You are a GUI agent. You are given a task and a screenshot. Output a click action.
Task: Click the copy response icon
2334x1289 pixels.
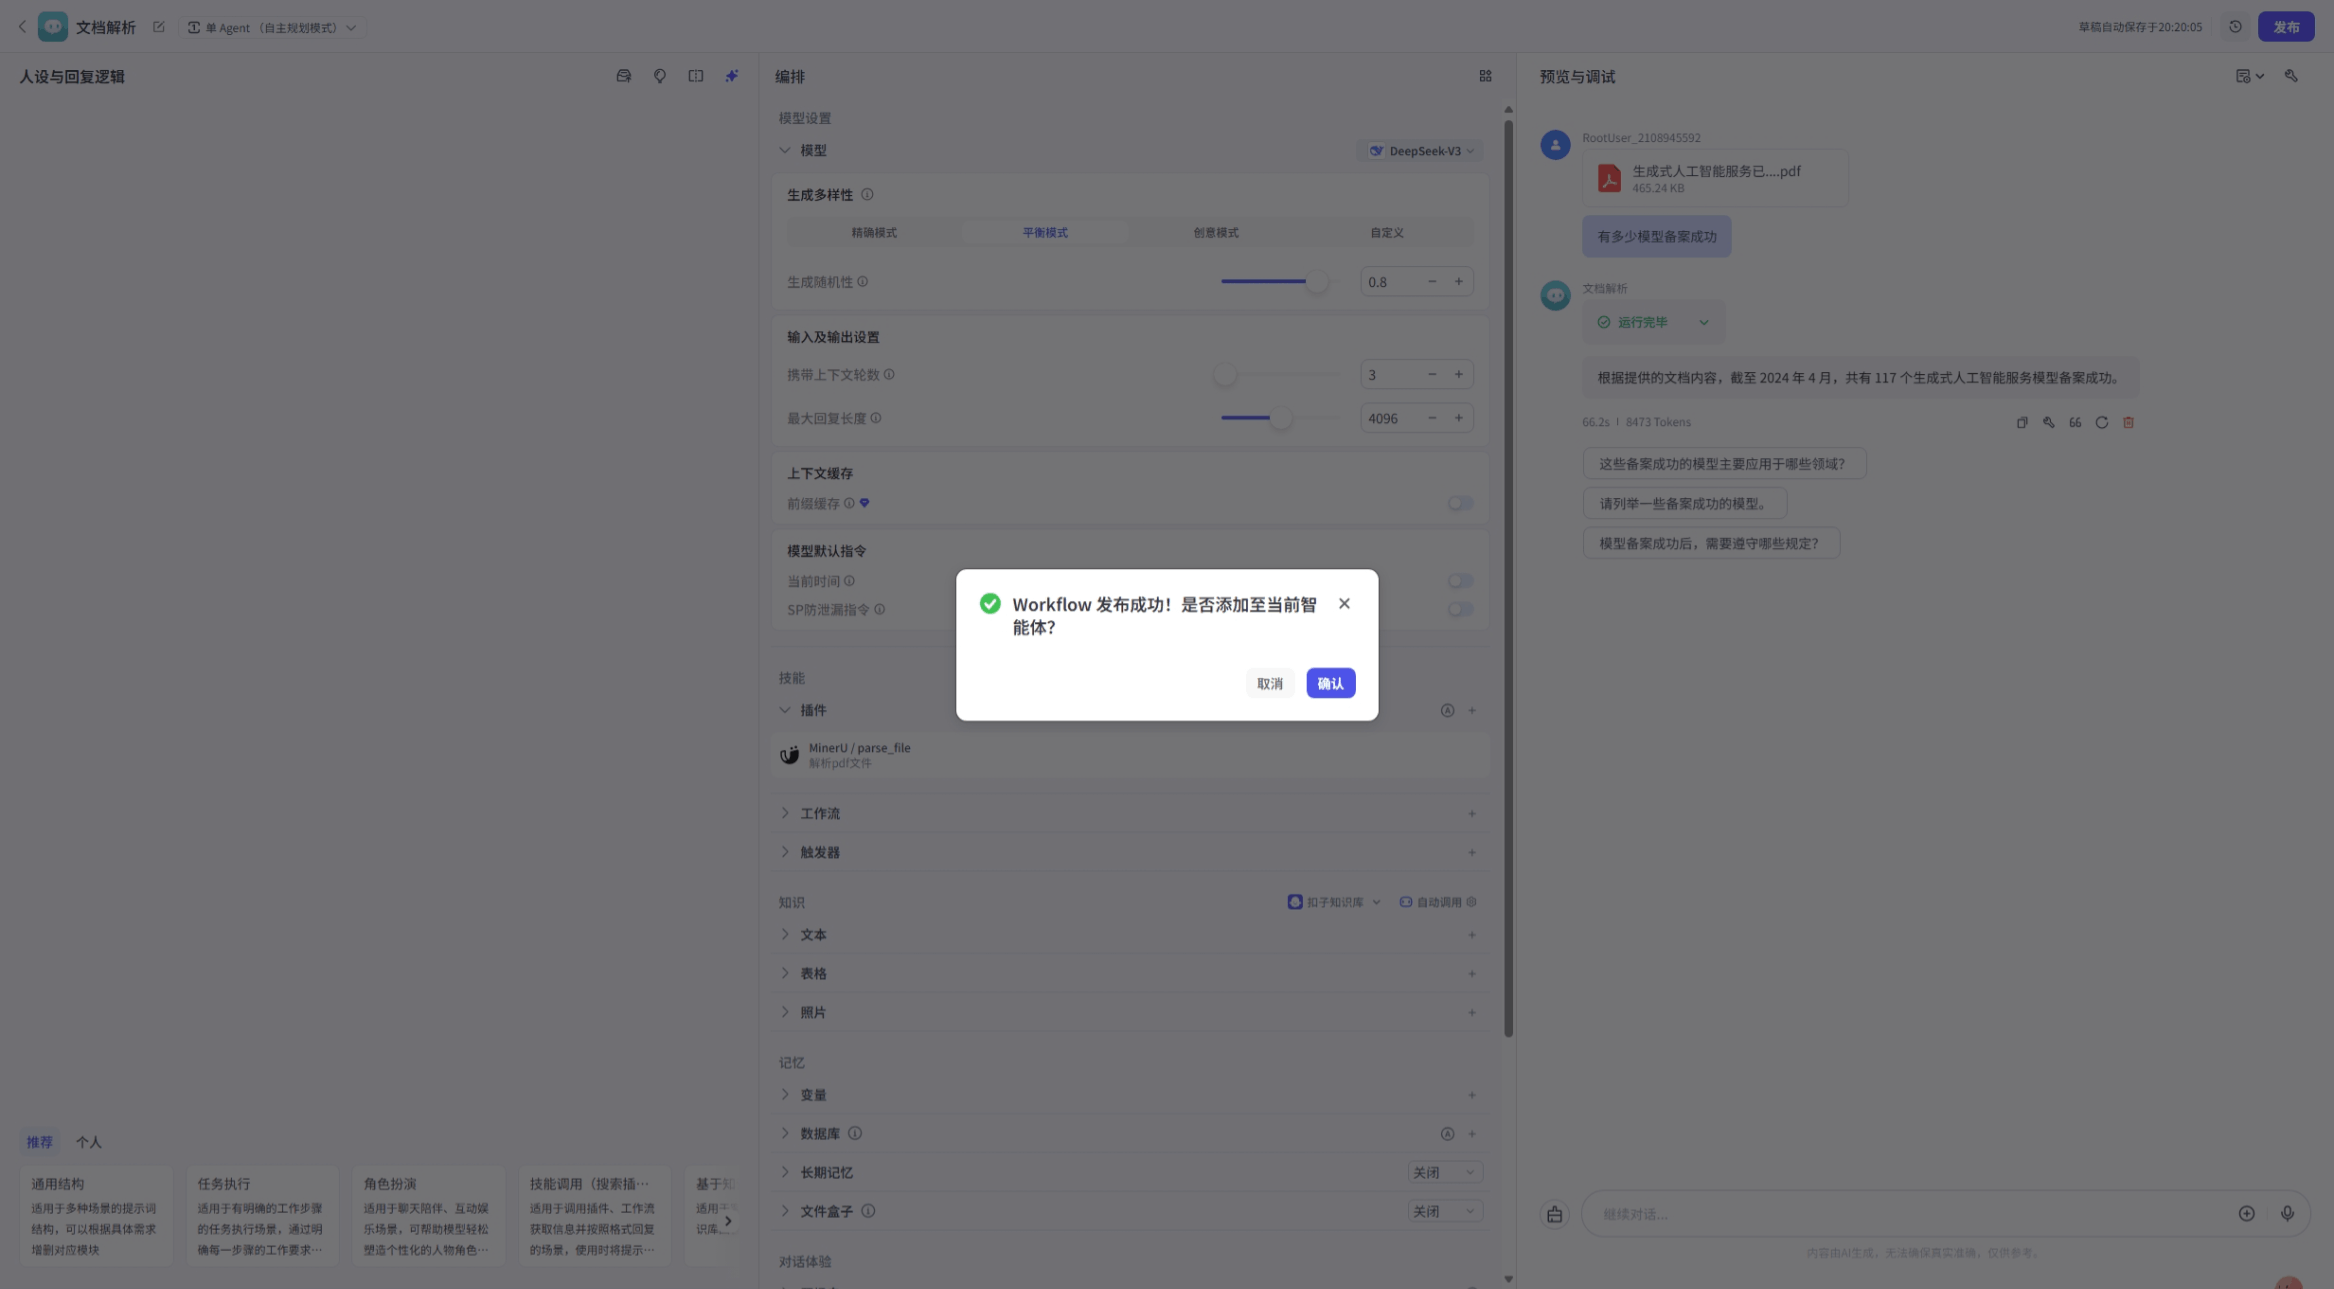[2021, 422]
